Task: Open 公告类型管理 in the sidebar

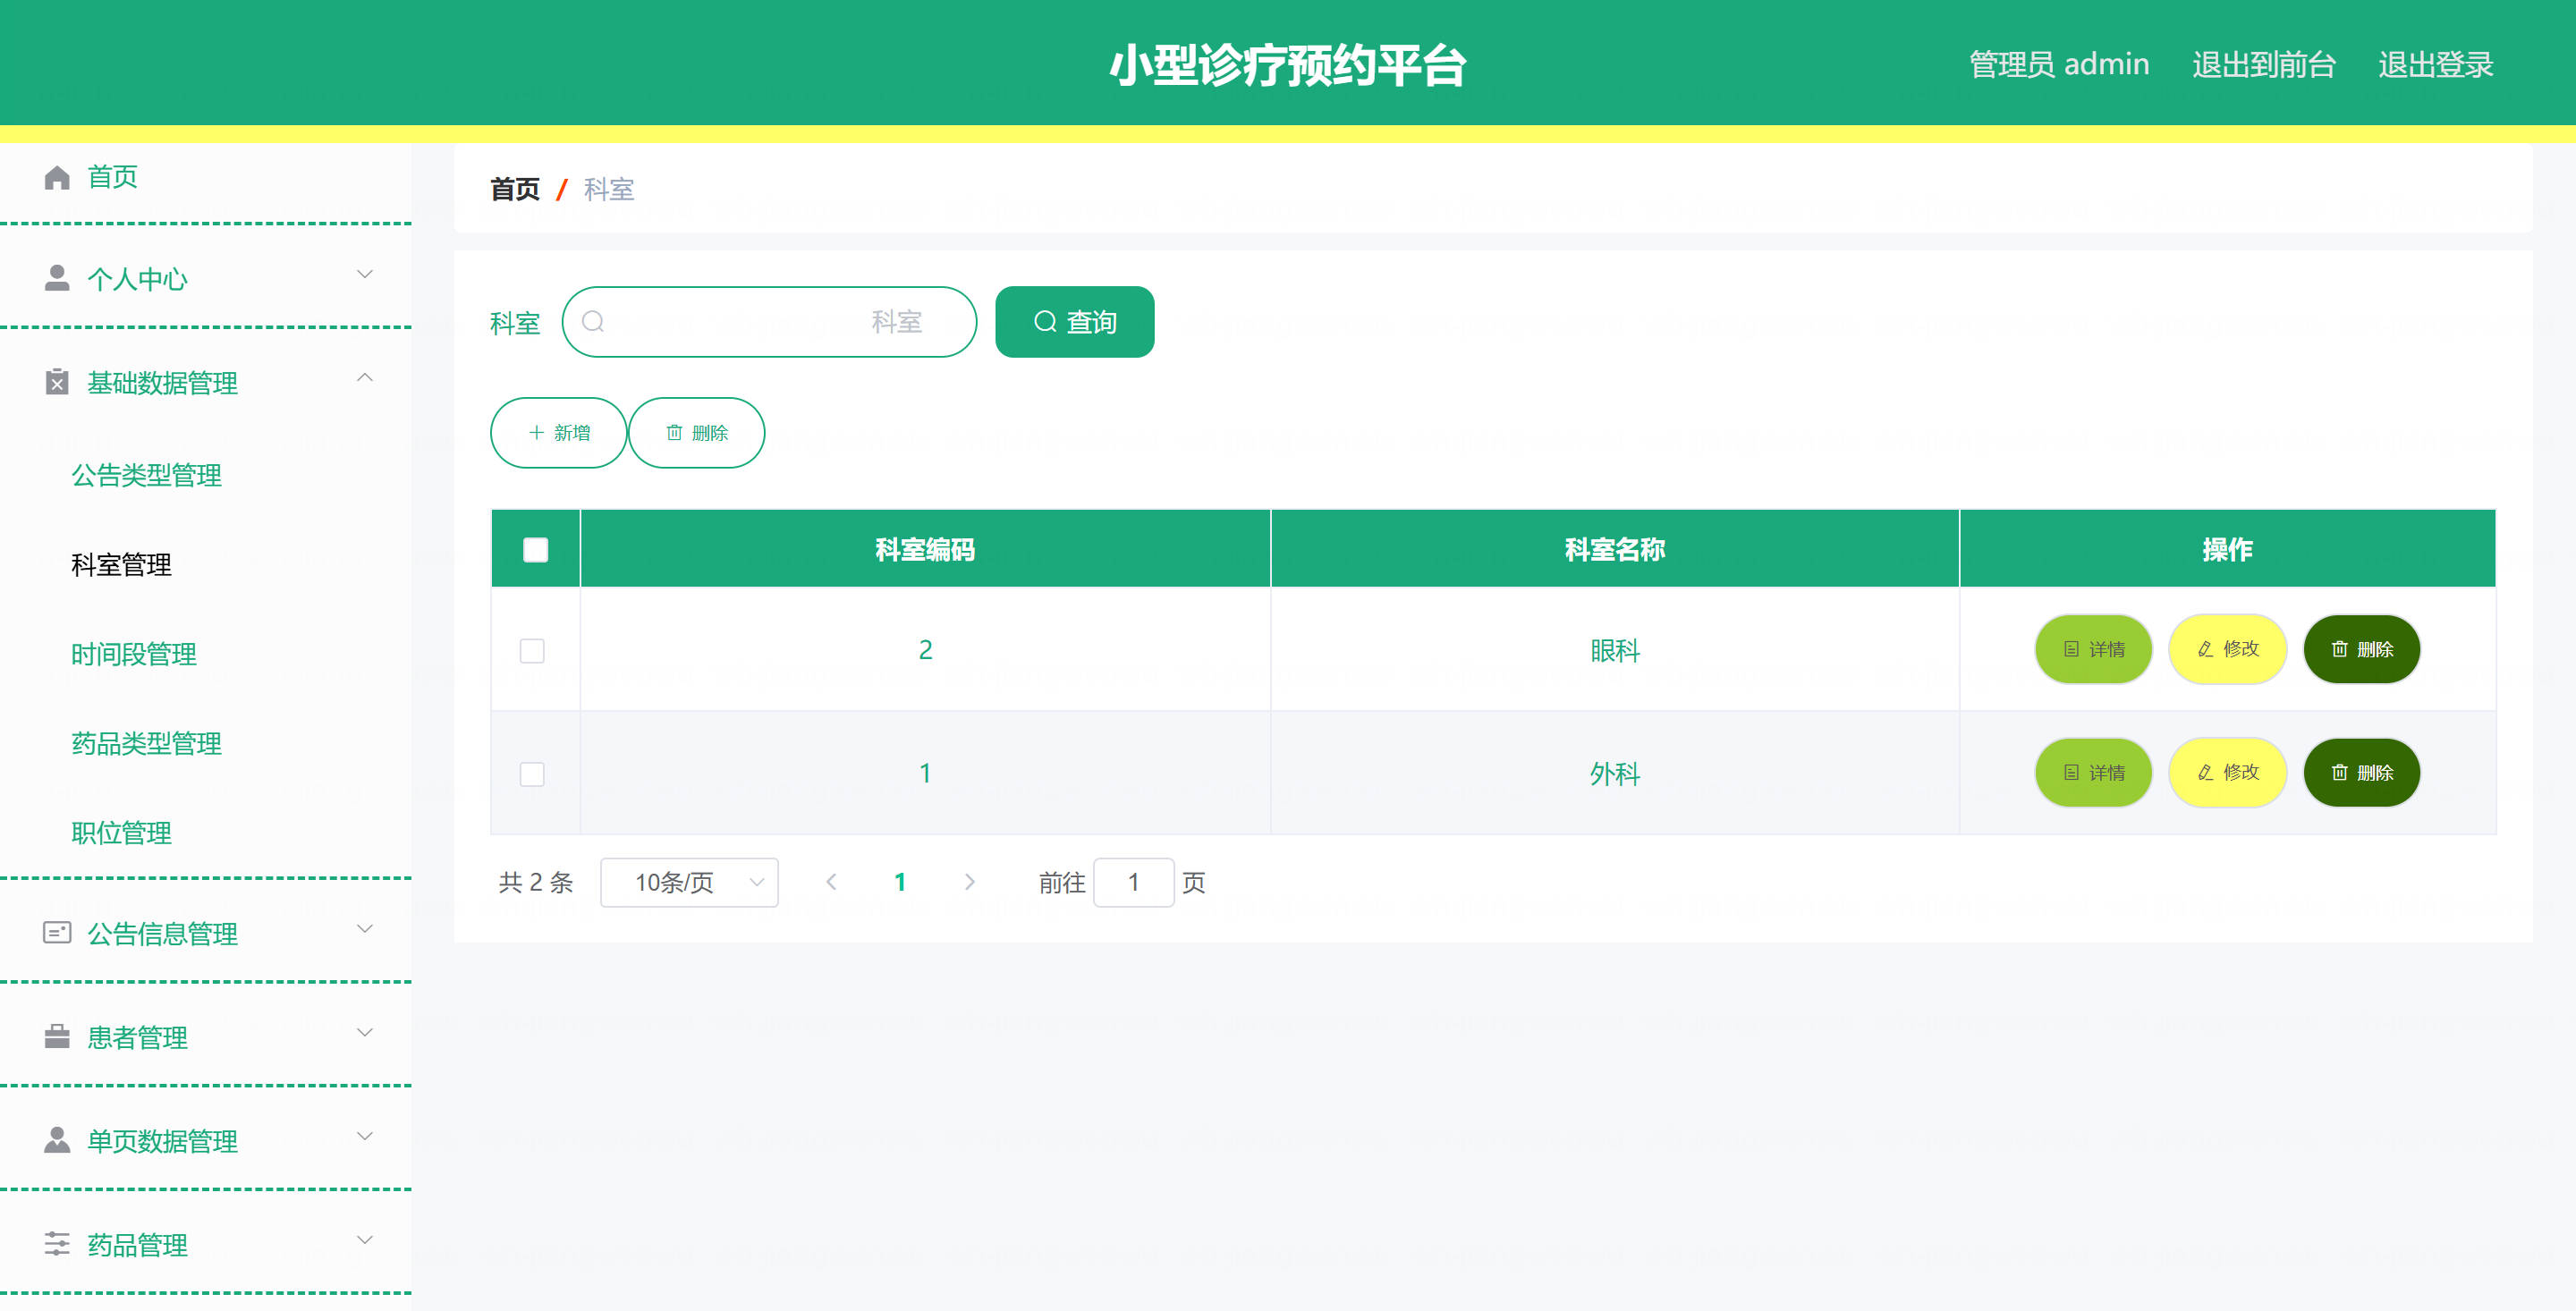Action: click(146, 475)
